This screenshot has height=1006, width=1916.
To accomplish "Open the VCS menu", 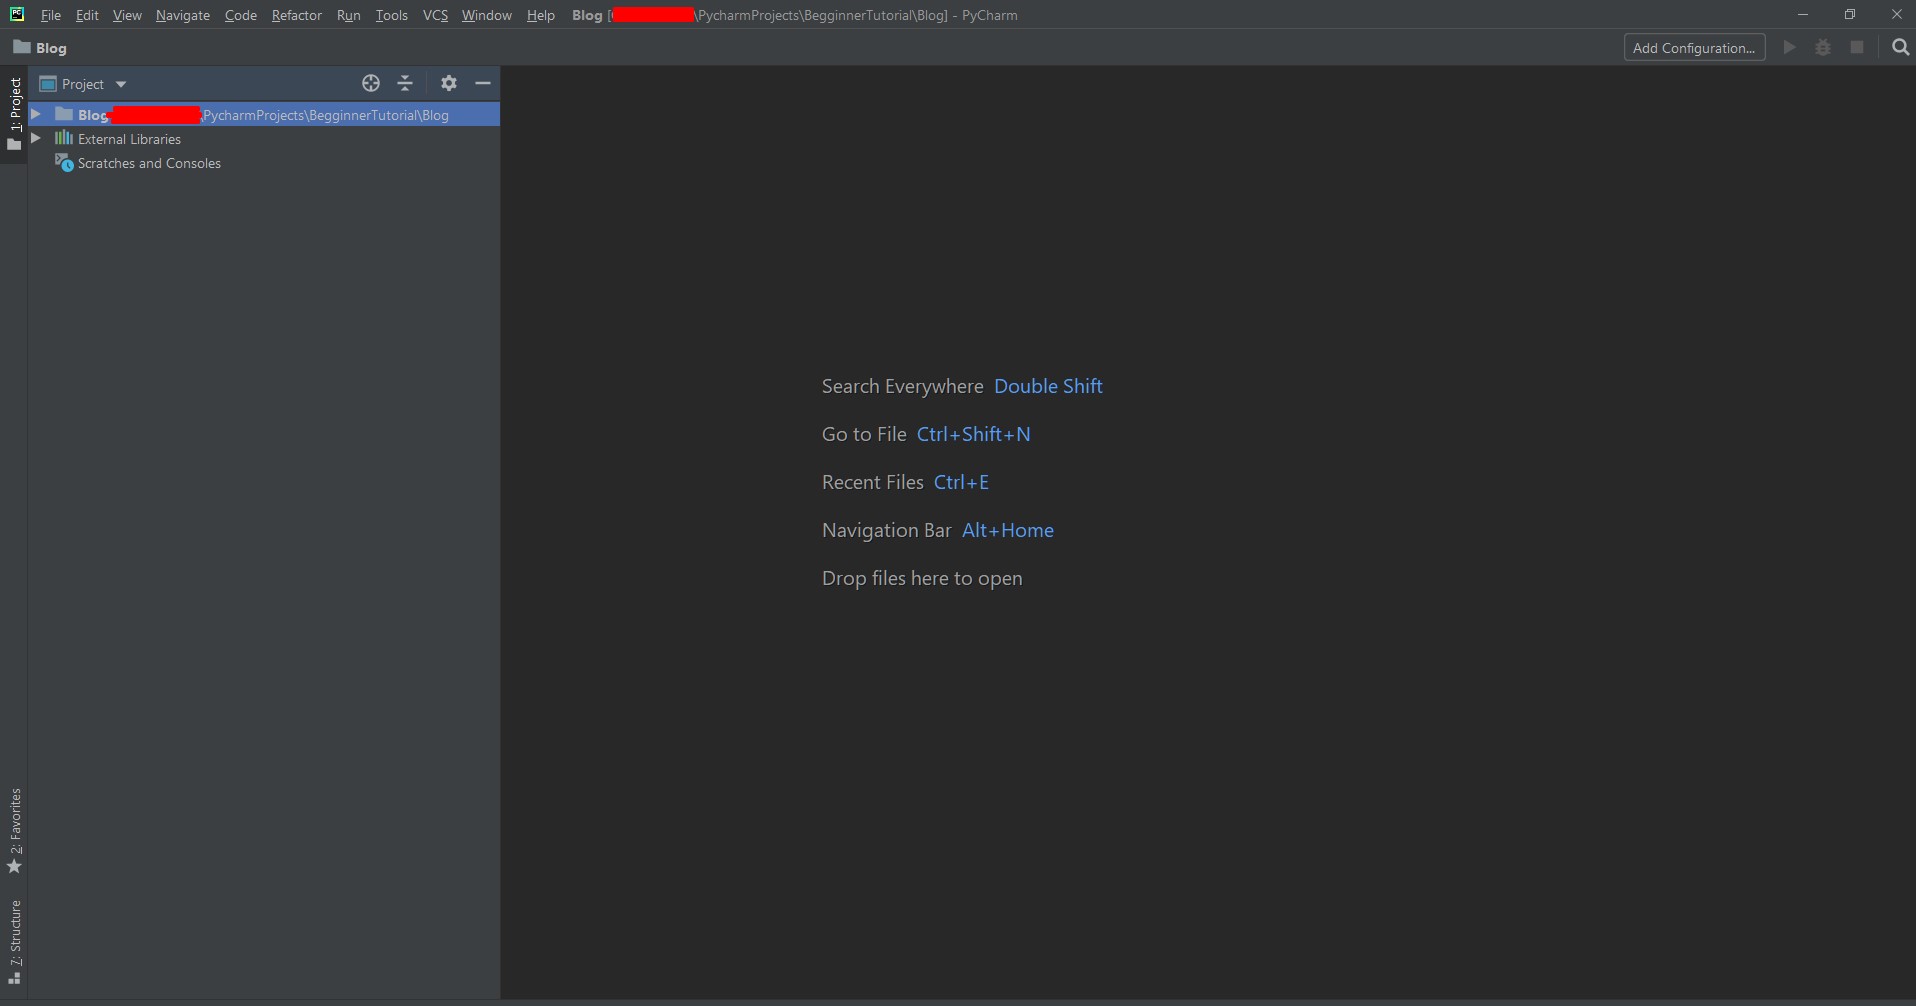I will tap(435, 15).
